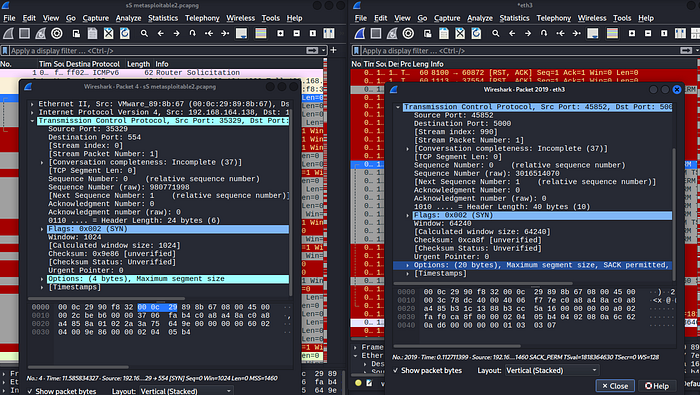
Task: Open Analyze menu in metasploitable2 window
Action: [129, 18]
